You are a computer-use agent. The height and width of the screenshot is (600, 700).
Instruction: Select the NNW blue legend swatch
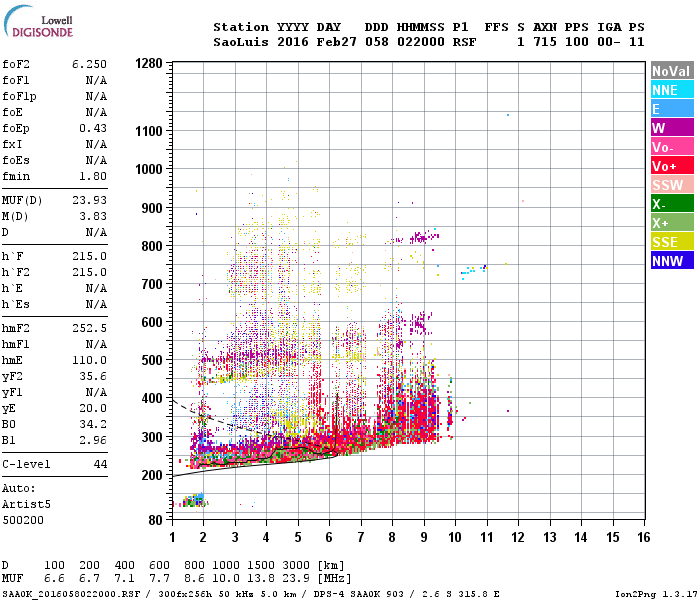[672, 261]
